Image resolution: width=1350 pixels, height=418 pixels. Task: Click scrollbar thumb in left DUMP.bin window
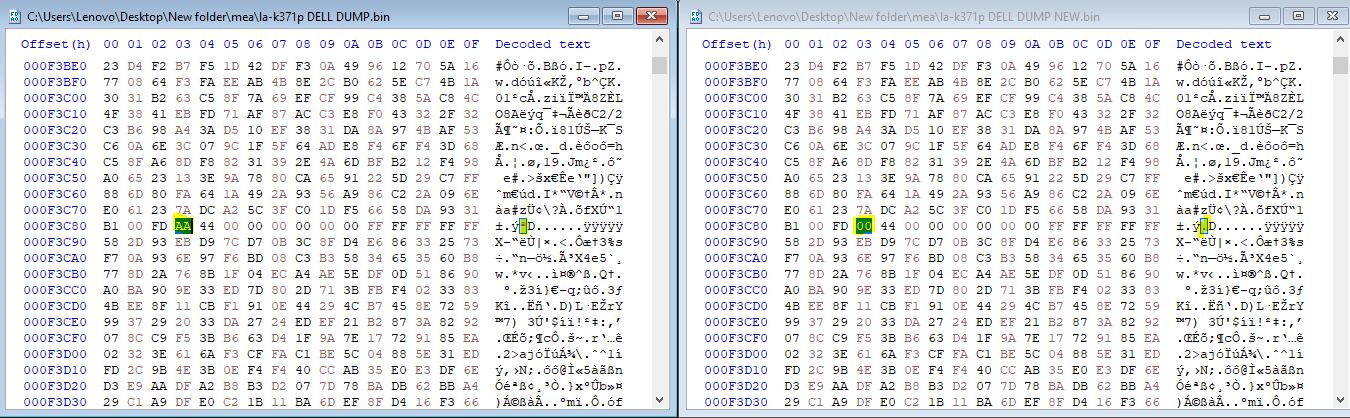(x=659, y=65)
